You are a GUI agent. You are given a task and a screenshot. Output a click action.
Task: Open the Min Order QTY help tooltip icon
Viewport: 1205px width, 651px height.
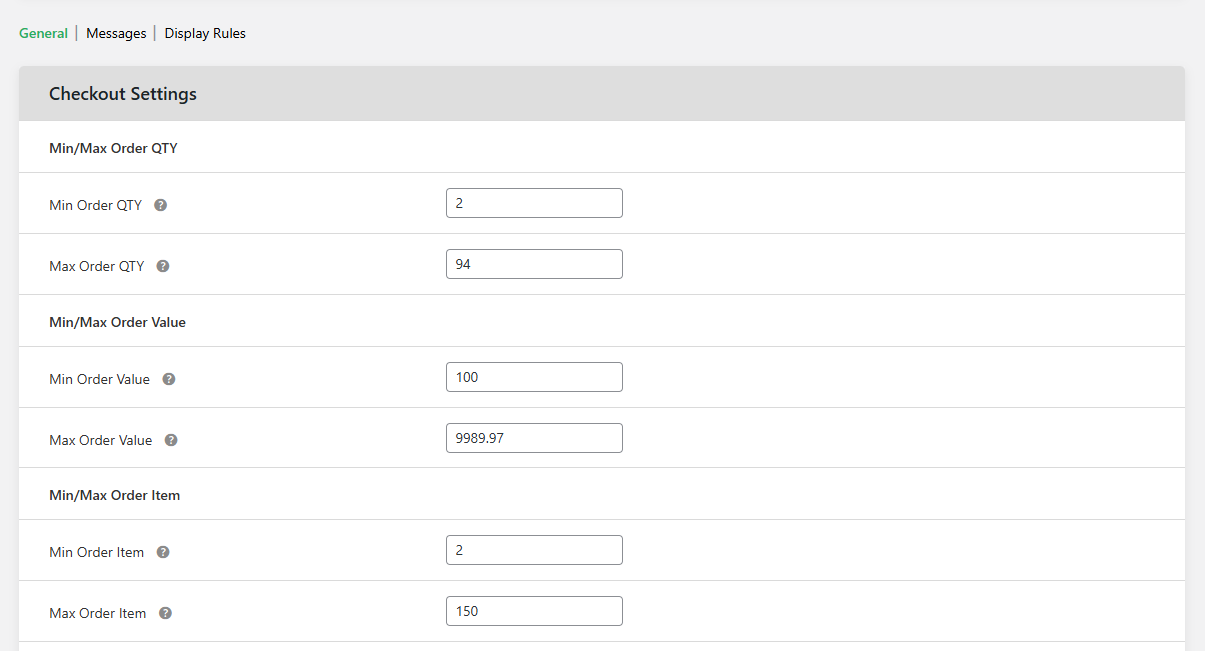pyautogui.click(x=160, y=204)
